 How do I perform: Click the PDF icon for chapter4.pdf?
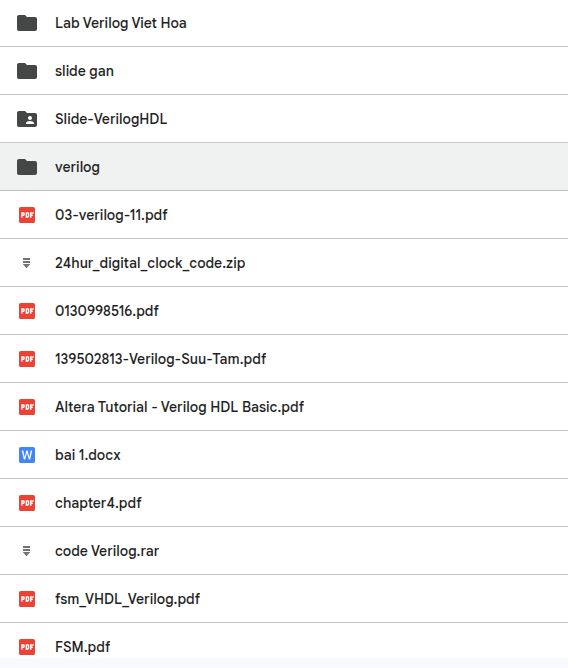(27, 503)
